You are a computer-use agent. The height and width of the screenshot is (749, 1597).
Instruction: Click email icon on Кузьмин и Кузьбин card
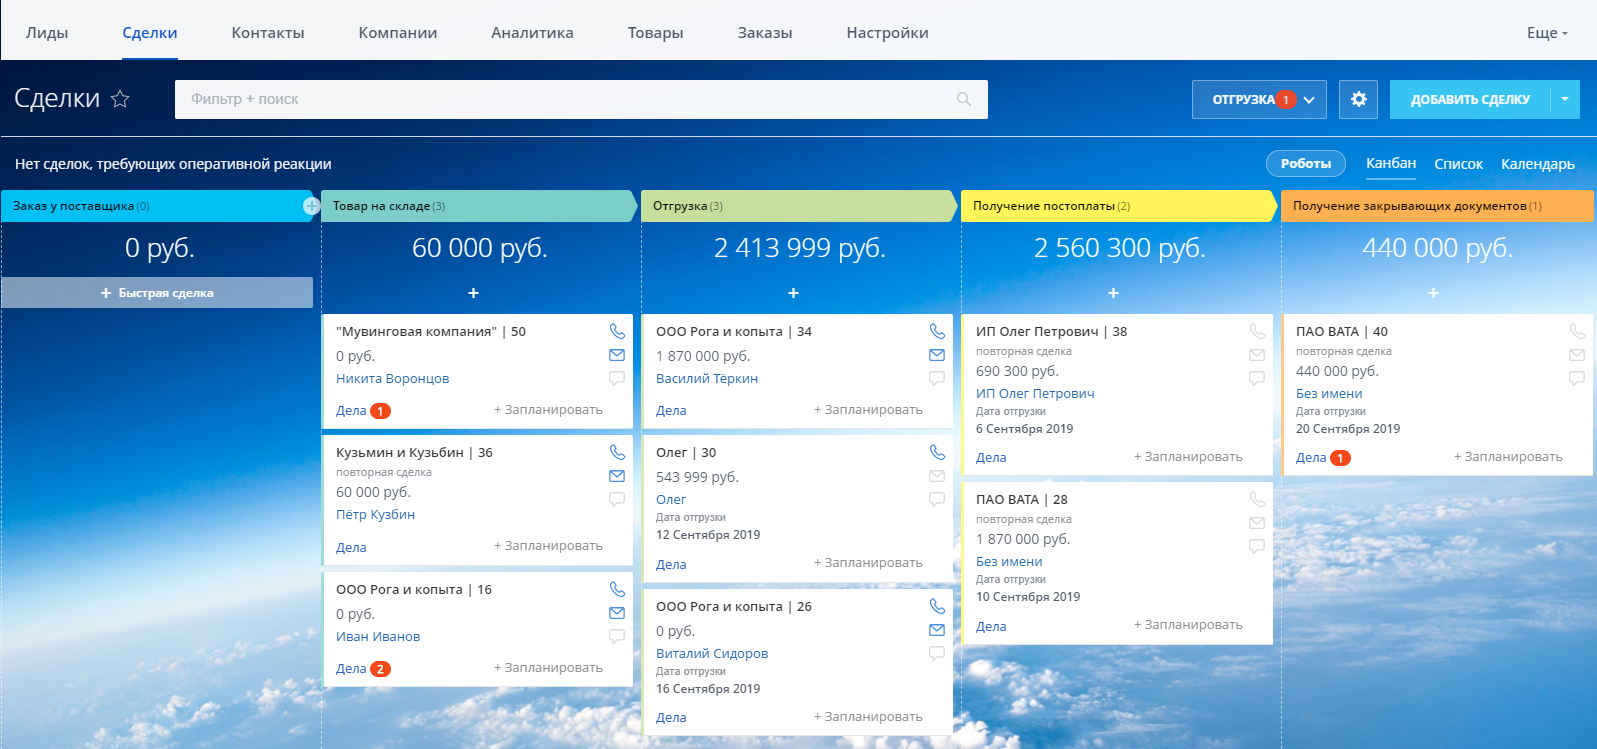(617, 476)
